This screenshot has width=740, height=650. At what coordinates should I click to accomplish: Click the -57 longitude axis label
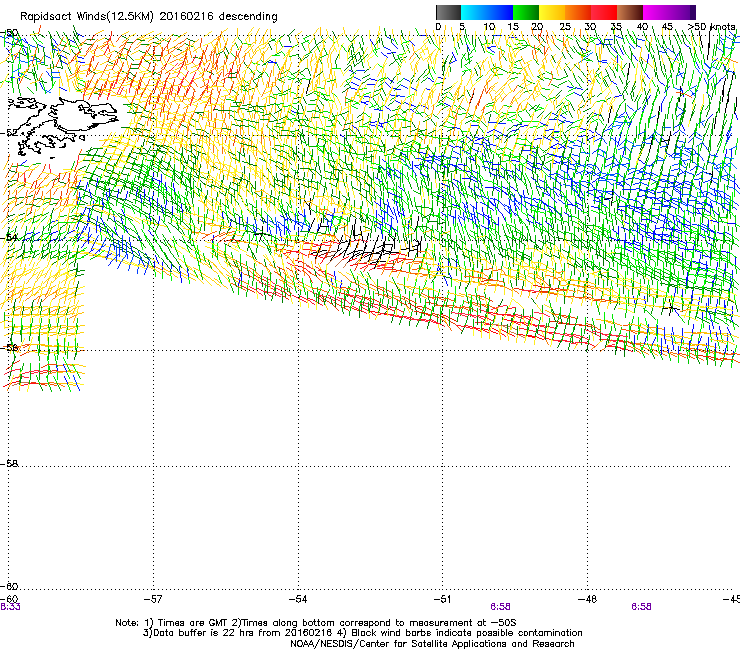152,599
